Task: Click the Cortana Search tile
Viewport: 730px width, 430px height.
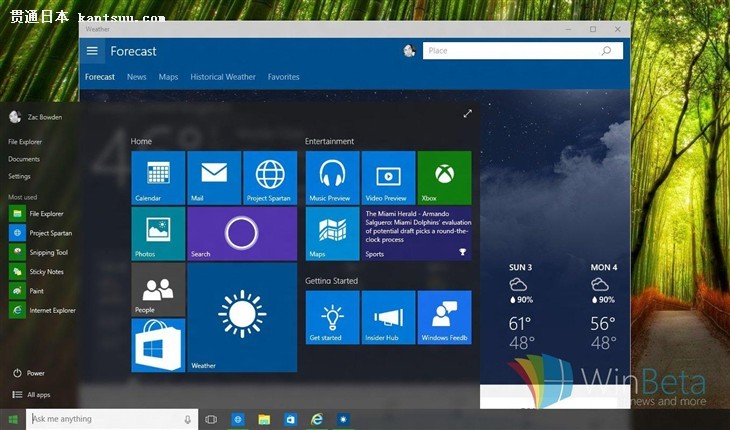Action: tap(242, 233)
